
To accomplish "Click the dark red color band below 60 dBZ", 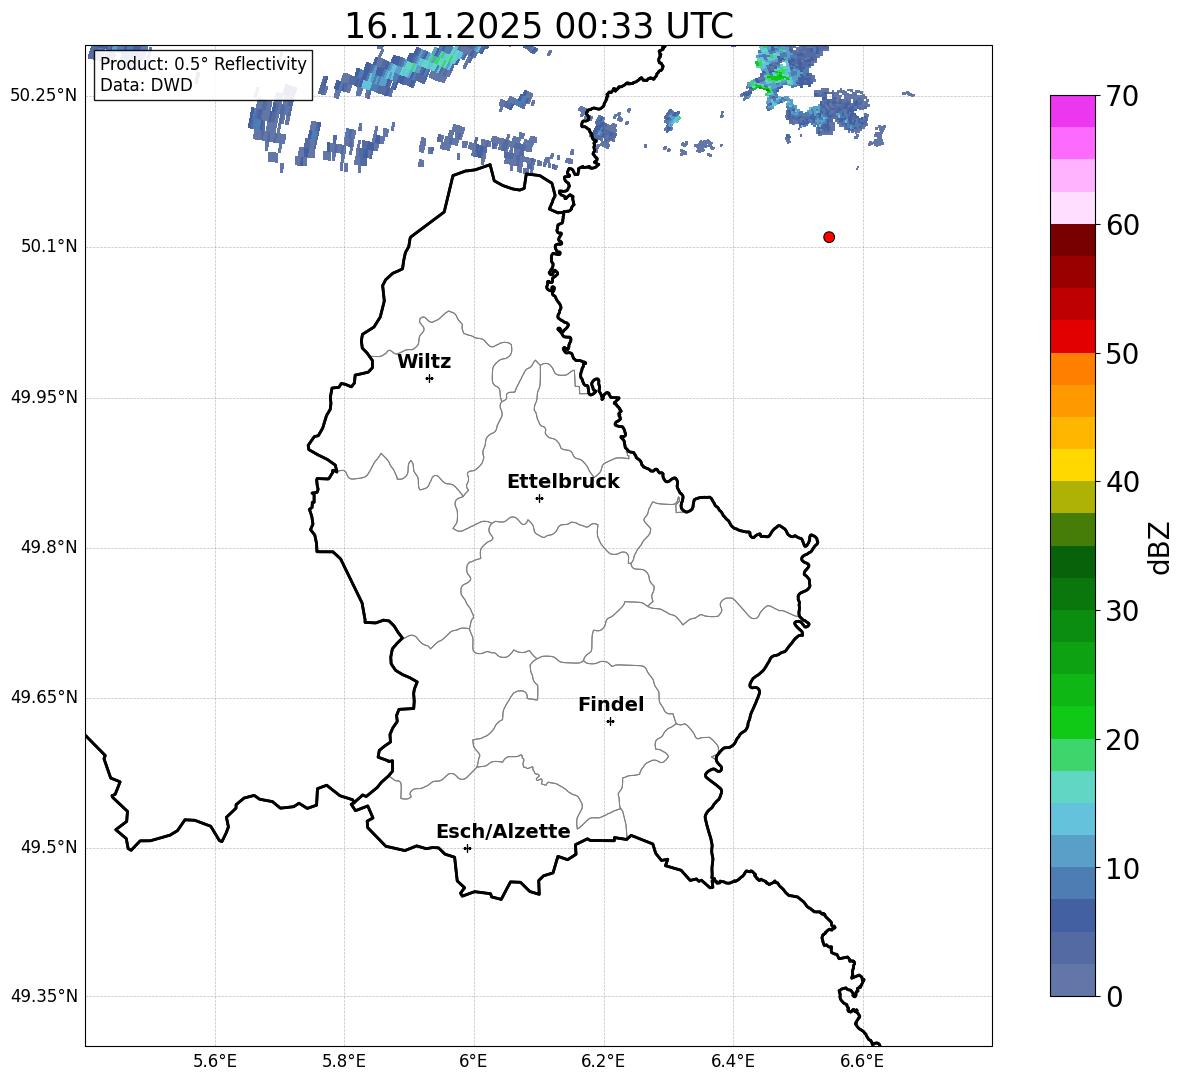I will click(x=1073, y=240).
